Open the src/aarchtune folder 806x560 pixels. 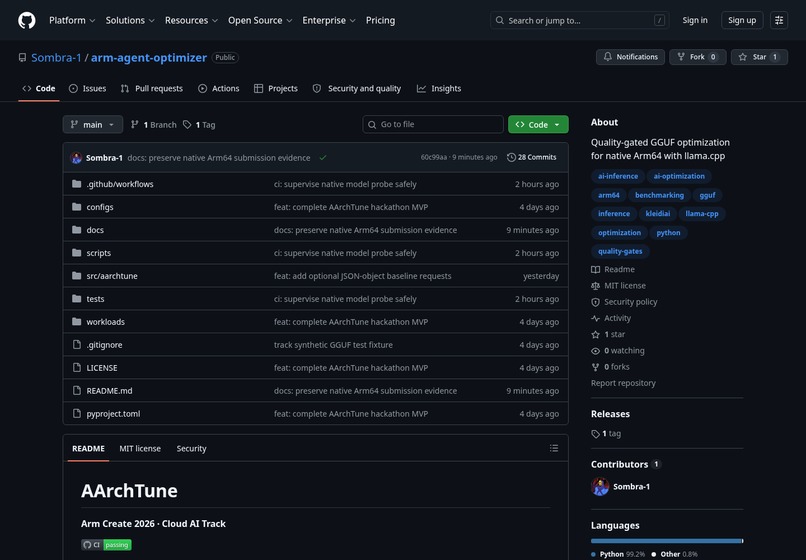112,276
